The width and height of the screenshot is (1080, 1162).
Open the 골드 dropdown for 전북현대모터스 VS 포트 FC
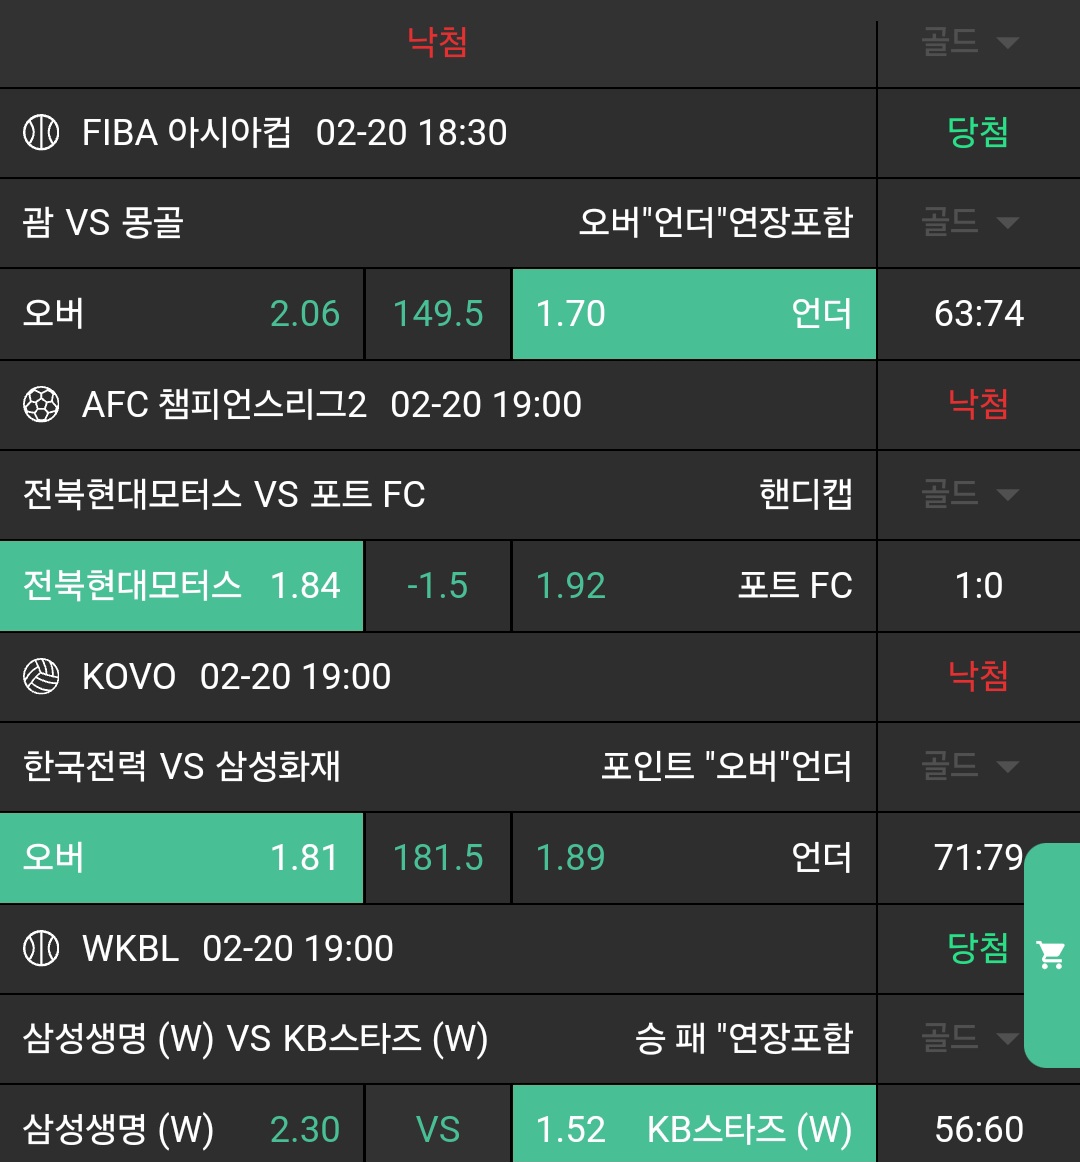970,494
